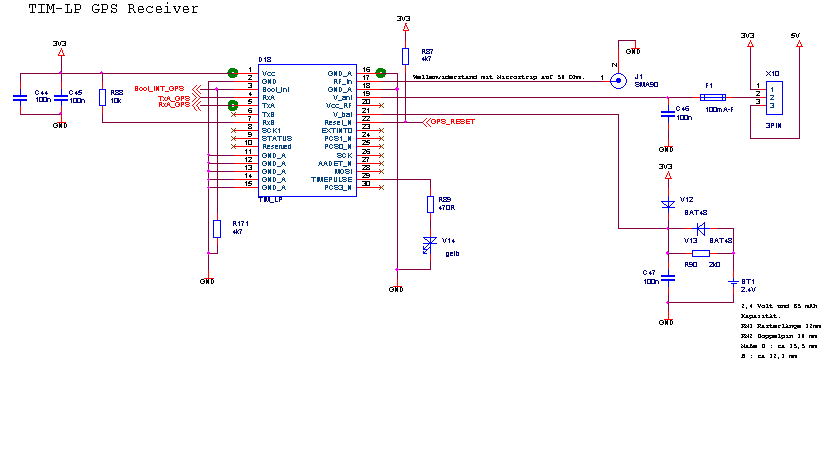Image resolution: width=827 pixels, height=458 pixels.
Task: Select the gelb label next to V14
Action: pos(452,254)
